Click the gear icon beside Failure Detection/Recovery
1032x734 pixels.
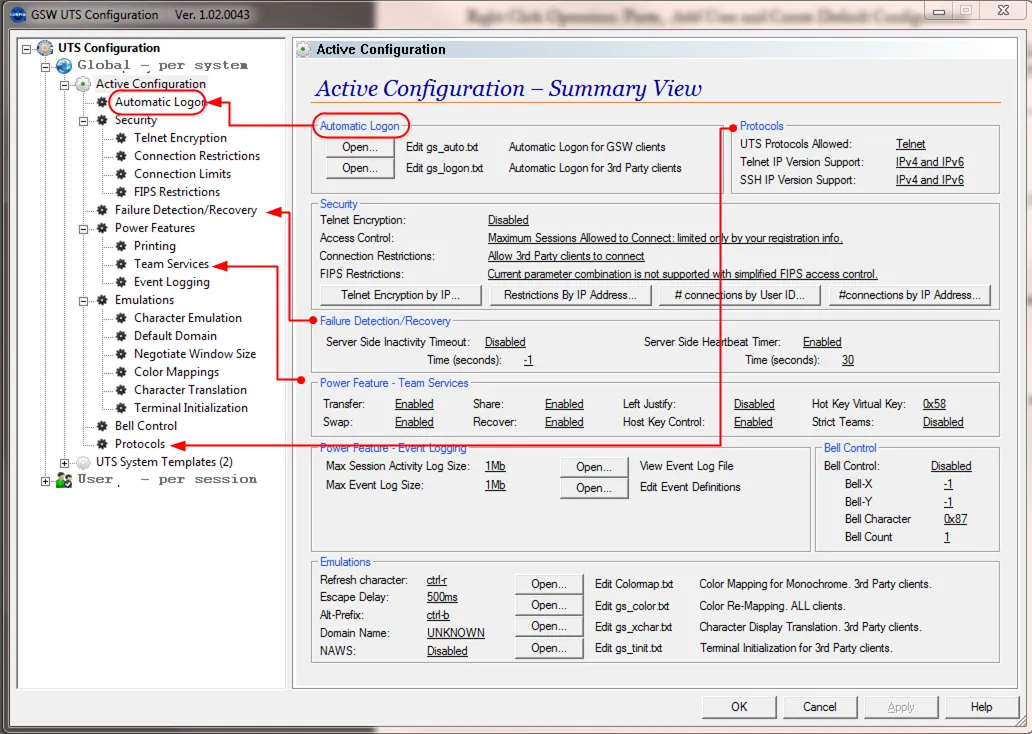point(102,210)
